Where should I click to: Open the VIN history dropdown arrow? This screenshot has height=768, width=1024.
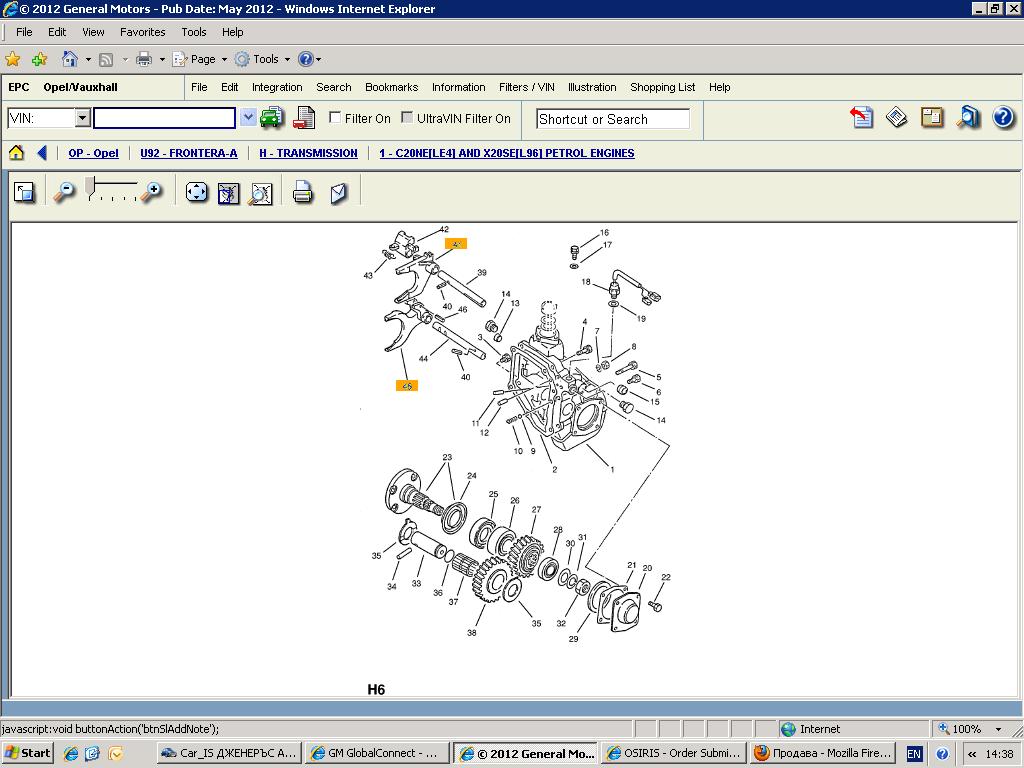248,118
